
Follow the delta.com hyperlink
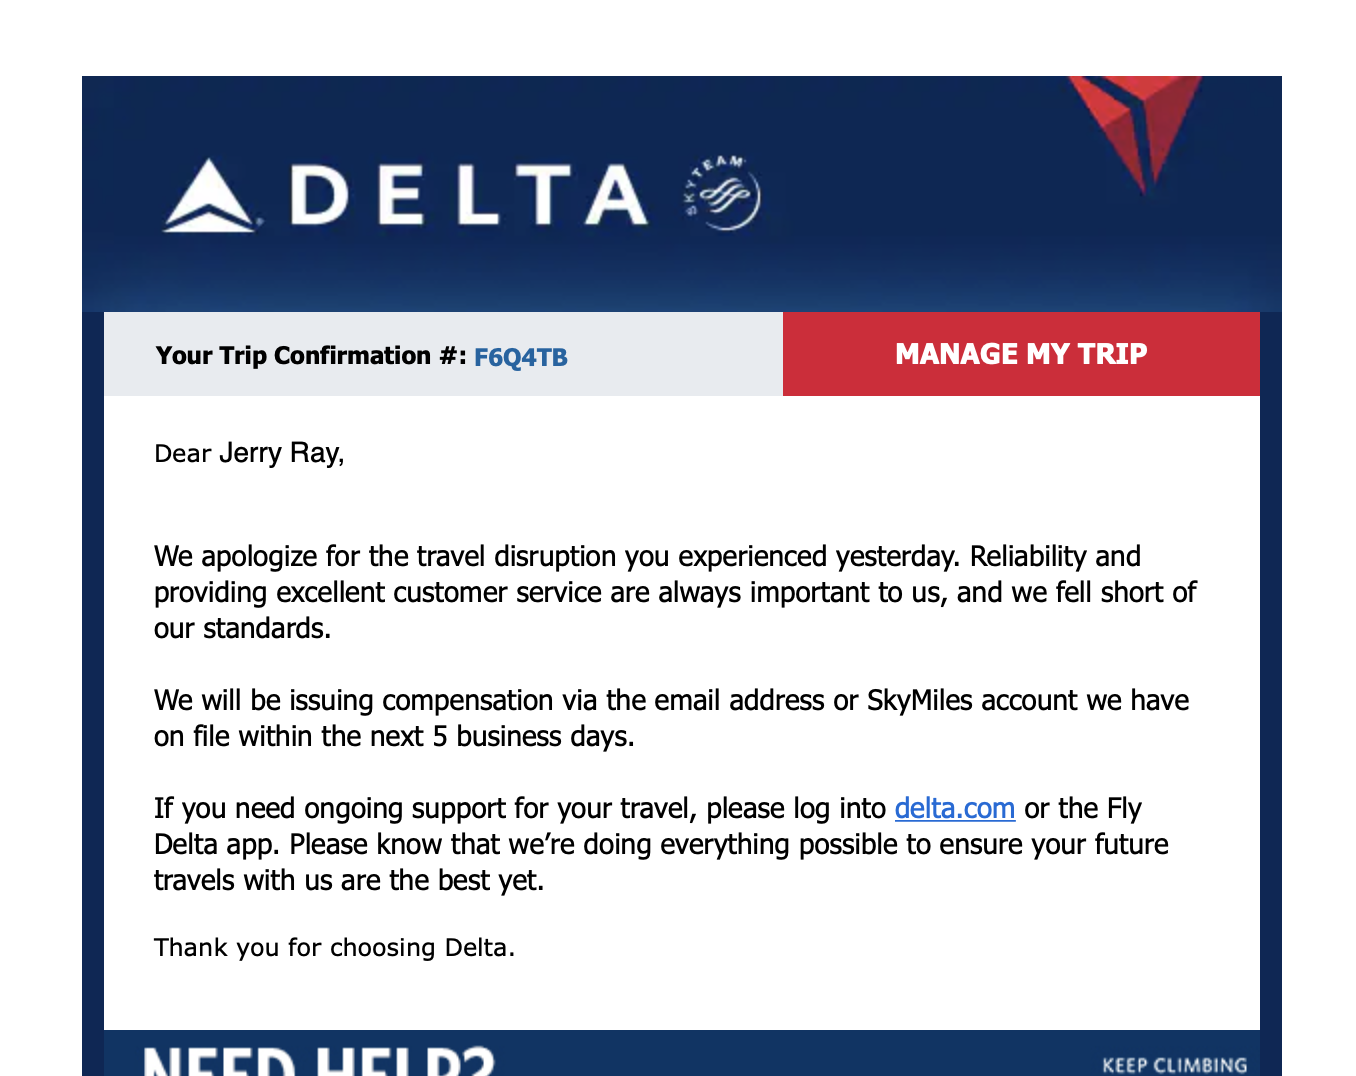954,808
